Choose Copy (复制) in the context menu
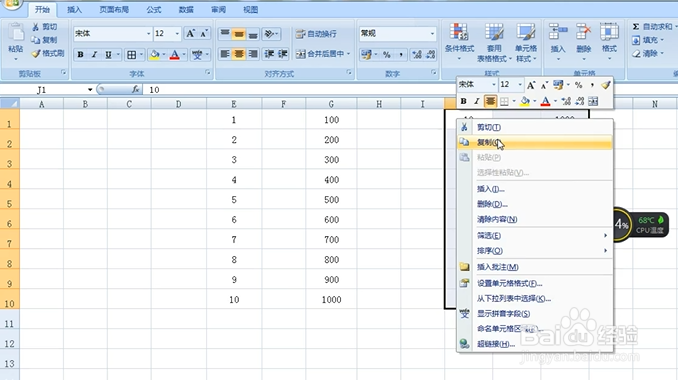Viewport: 678px width, 380px height. tap(535, 142)
